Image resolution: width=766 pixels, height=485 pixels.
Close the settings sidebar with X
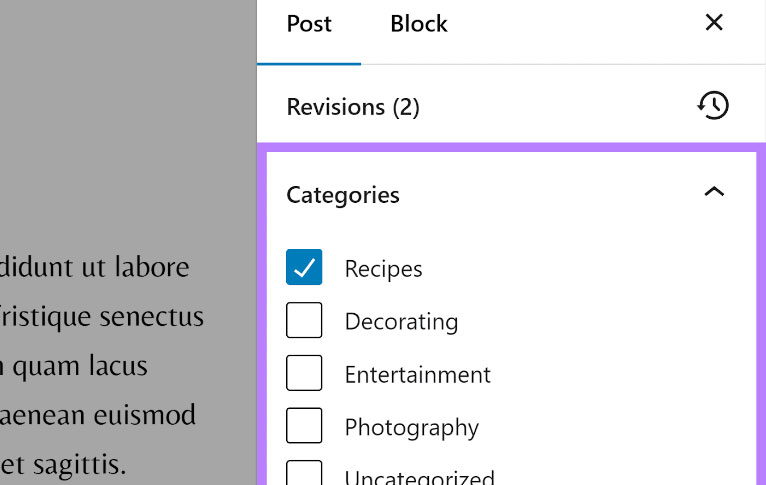tap(714, 23)
